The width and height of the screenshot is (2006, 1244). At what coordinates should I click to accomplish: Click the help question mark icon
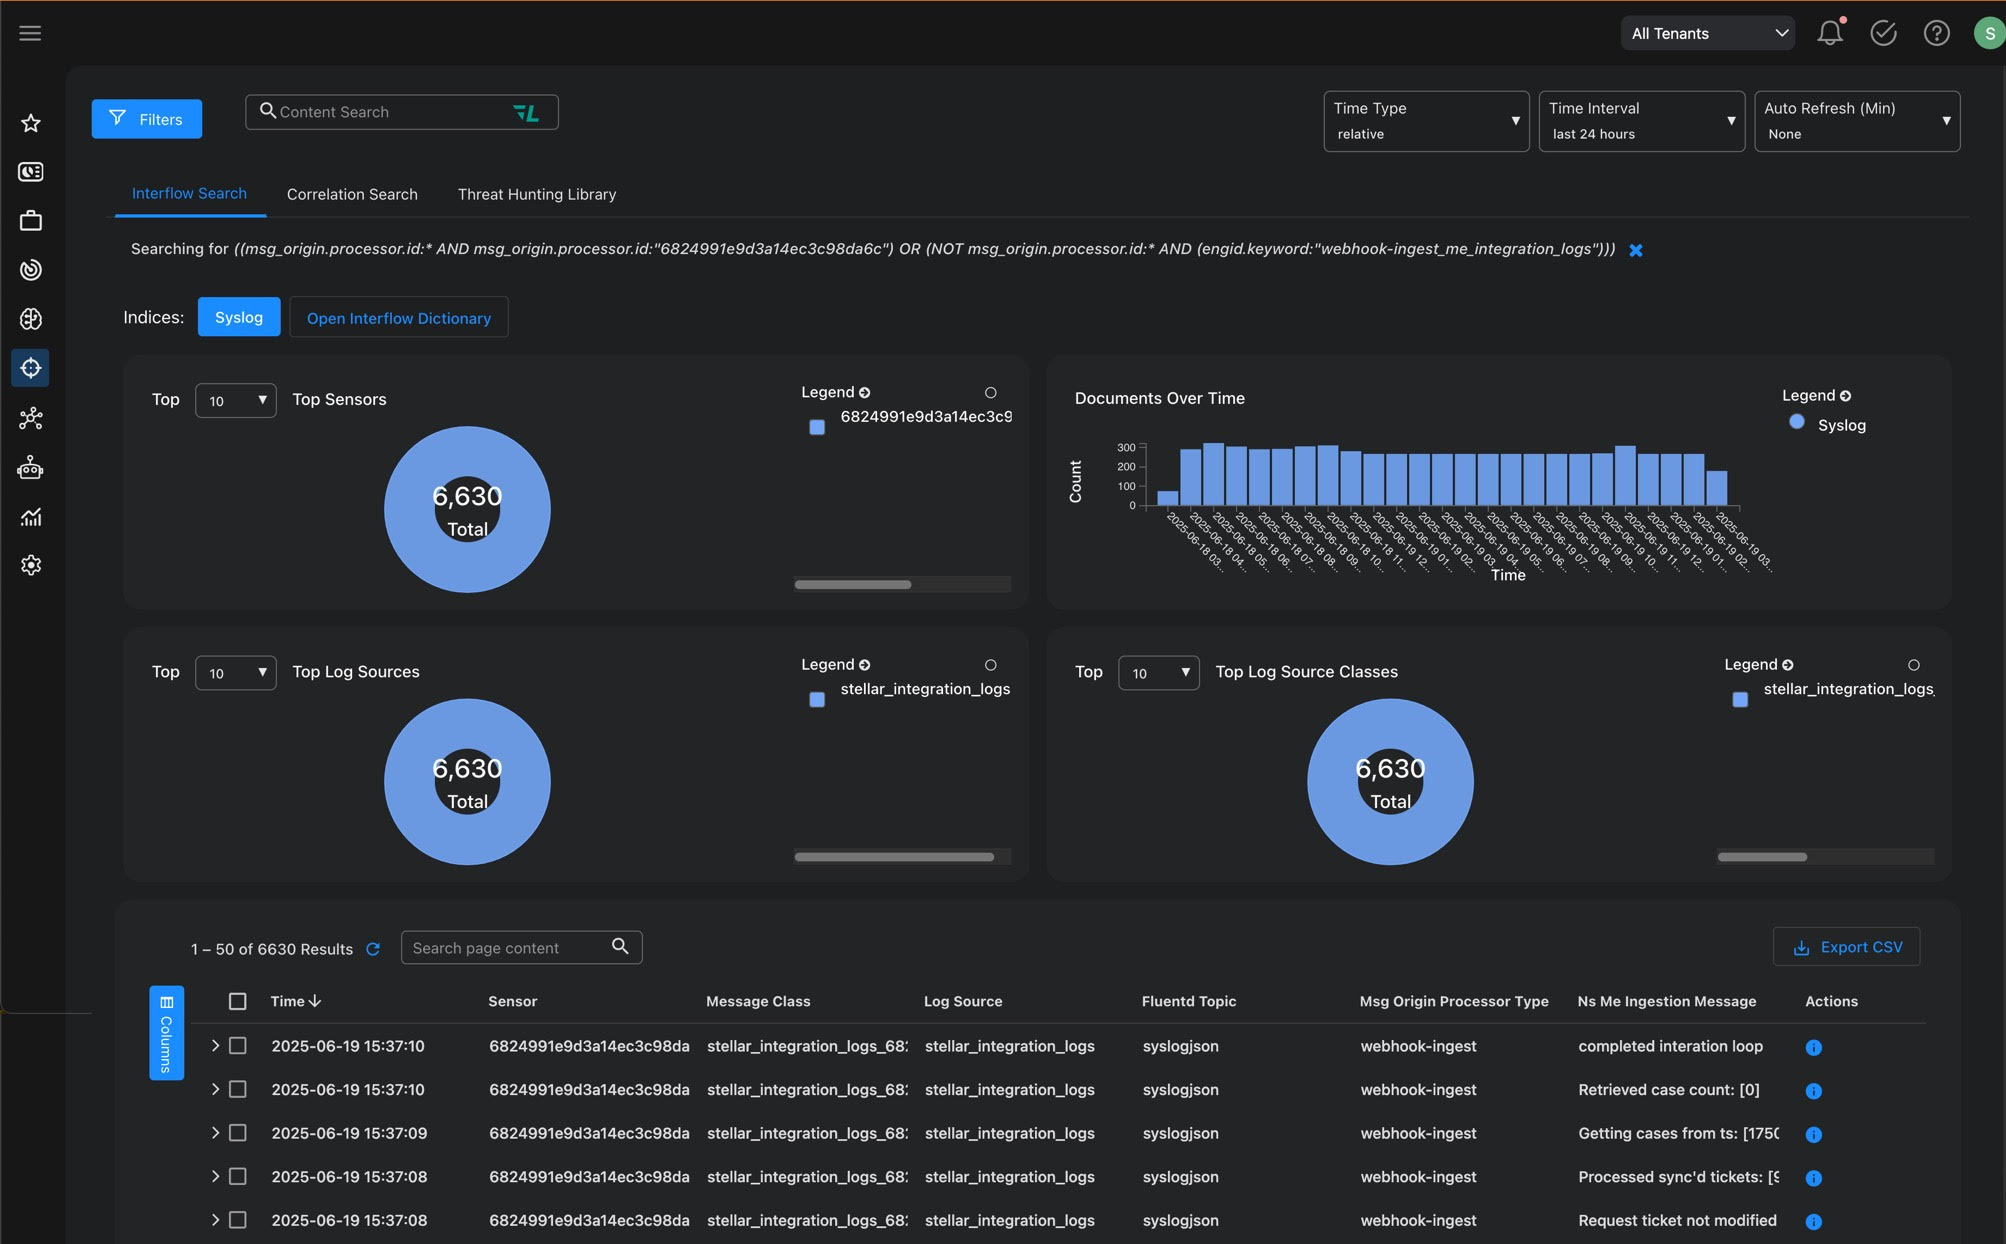click(x=1936, y=33)
